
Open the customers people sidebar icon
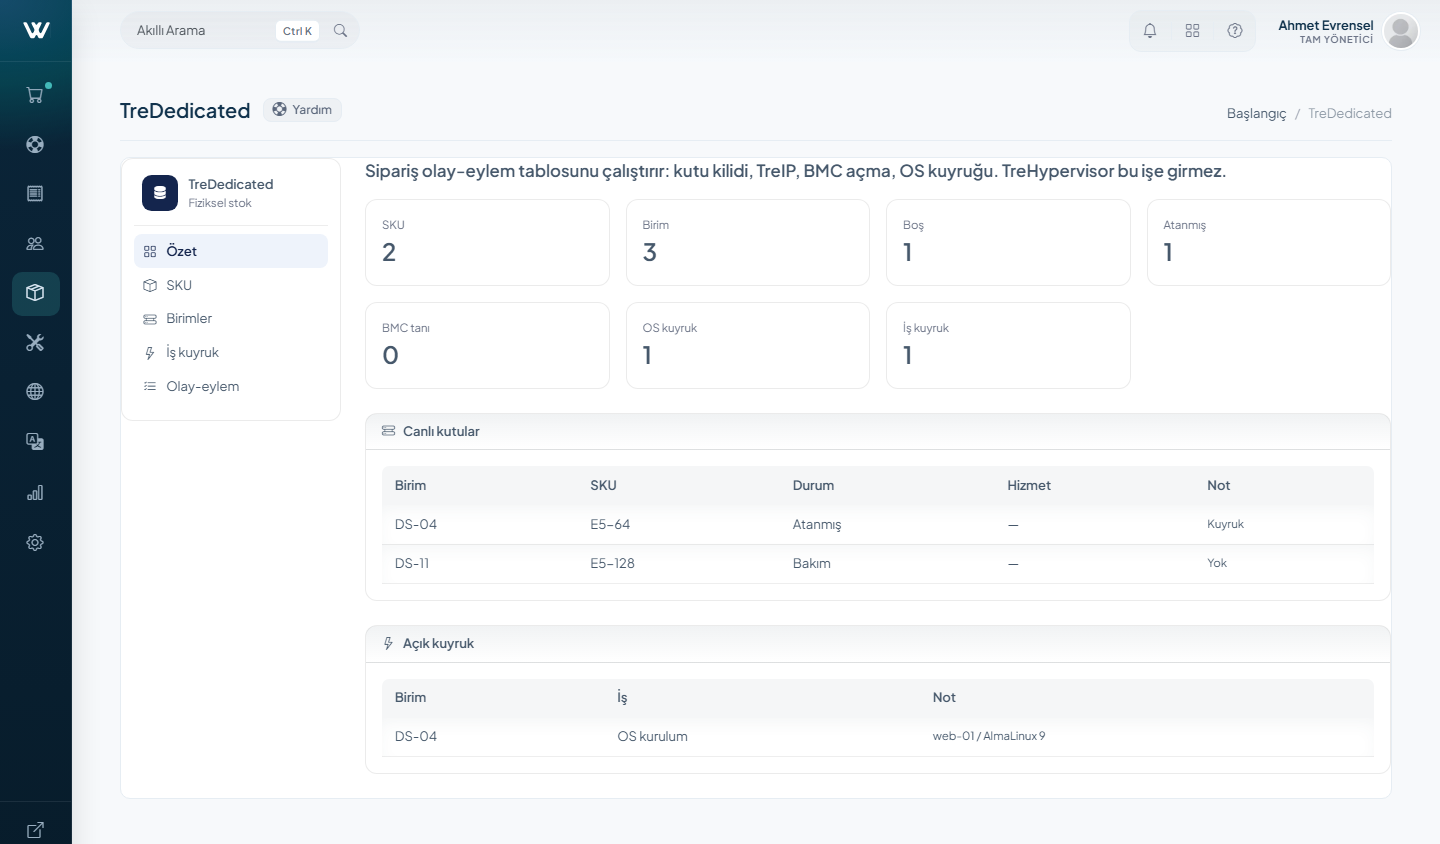point(35,243)
